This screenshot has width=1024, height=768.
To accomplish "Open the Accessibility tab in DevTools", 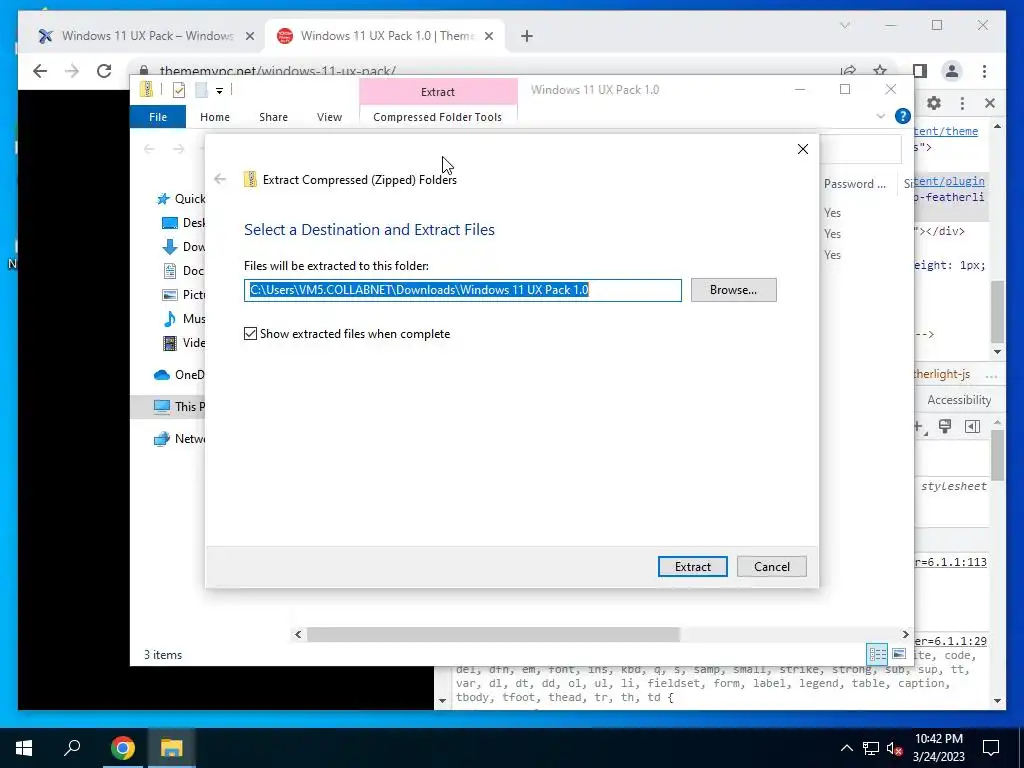I will point(959,400).
